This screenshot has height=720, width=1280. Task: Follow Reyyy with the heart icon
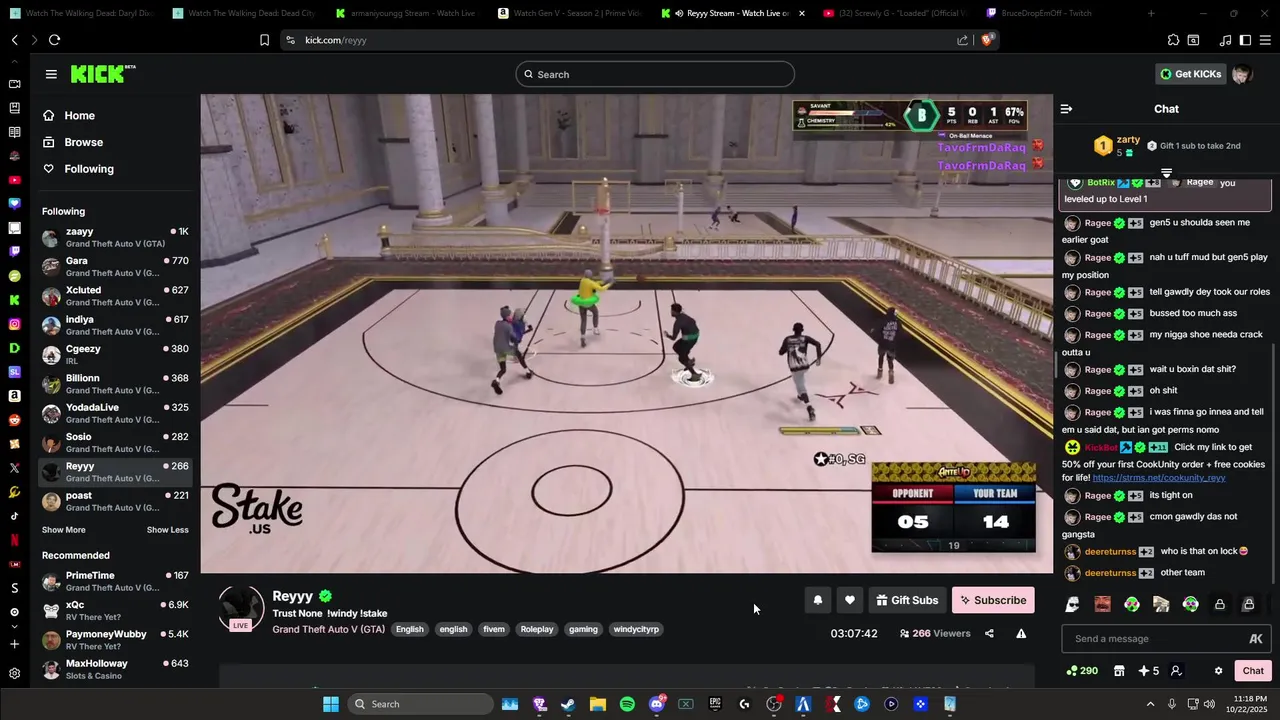[850, 600]
